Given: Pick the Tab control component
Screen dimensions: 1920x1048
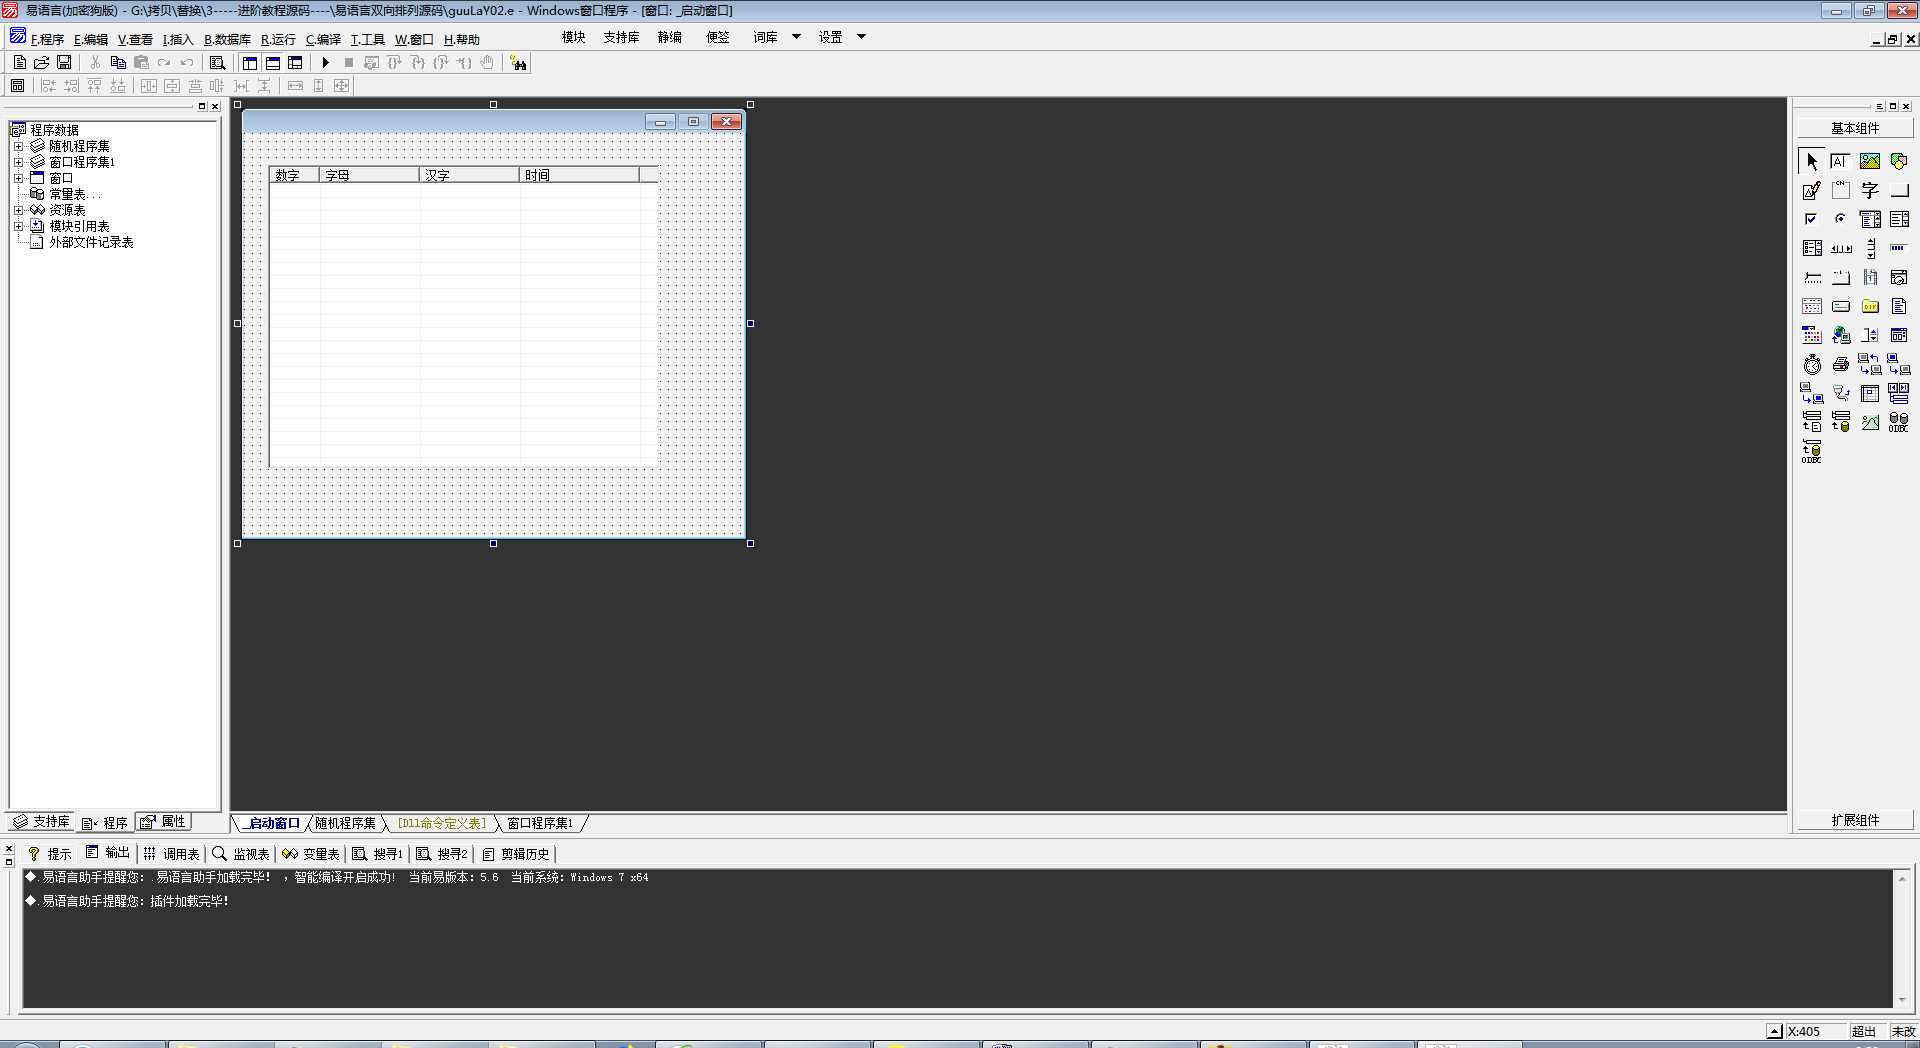Looking at the screenshot, I should (1841, 277).
